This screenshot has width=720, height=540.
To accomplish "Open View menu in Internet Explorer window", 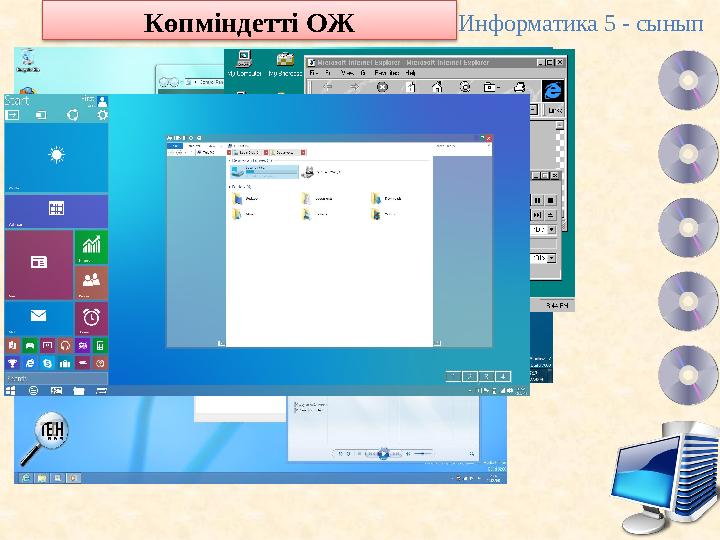I will click(x=348, y=73).
